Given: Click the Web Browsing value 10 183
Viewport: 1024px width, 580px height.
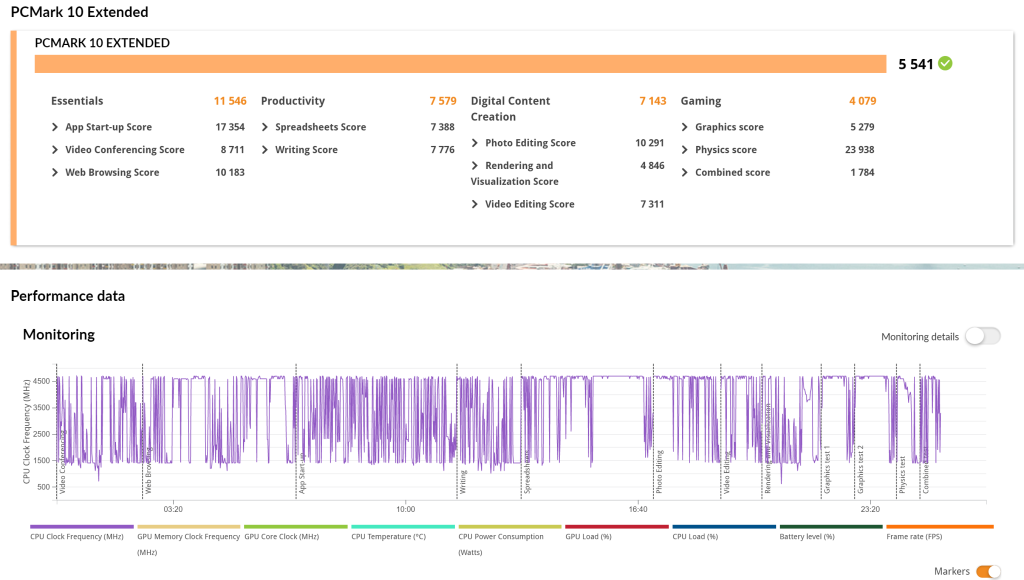Looking at the screenshot, I should tap(230, 173).
